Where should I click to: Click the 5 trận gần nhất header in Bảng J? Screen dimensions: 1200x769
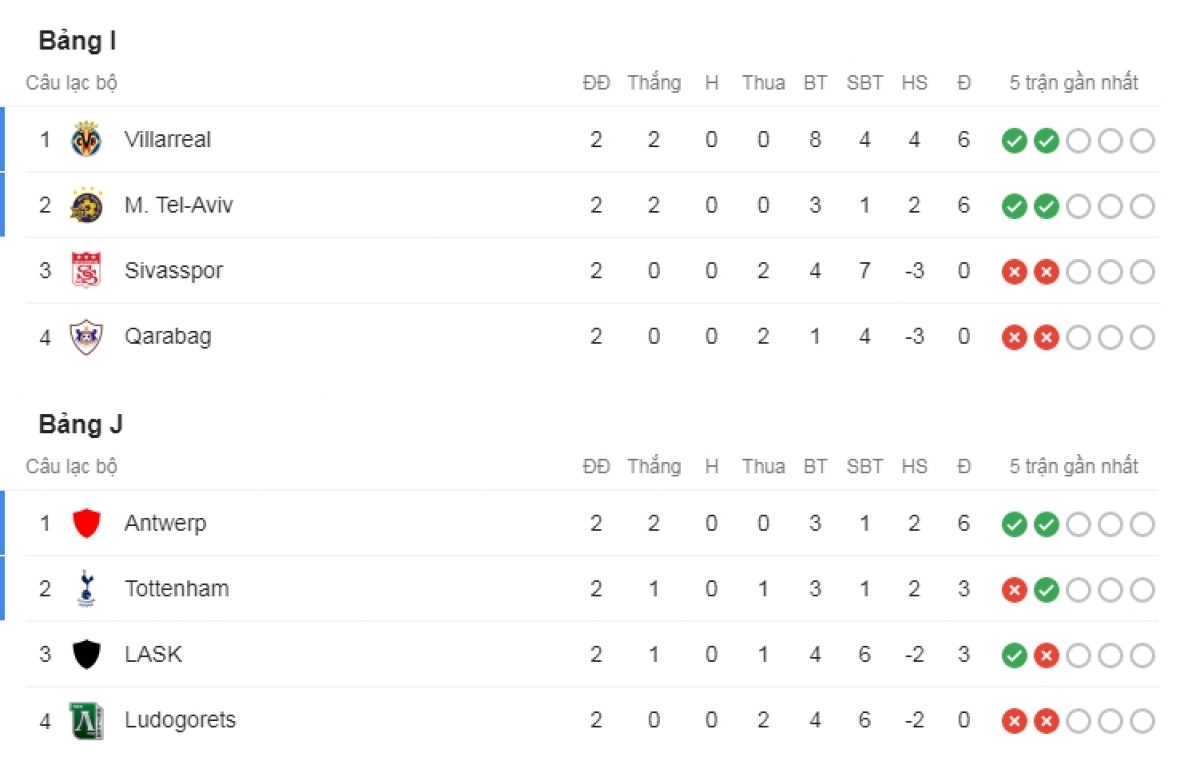pos(1074,467)
